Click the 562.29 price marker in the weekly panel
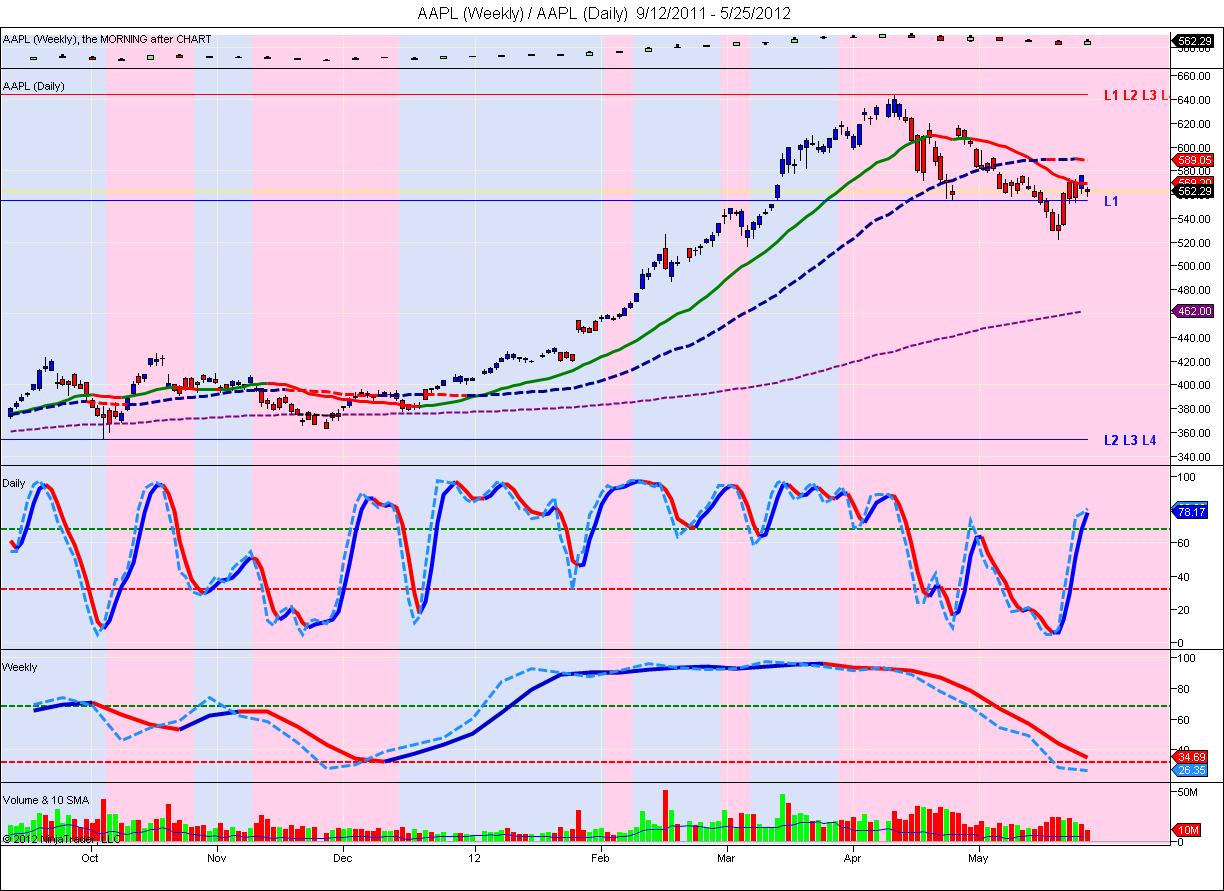Image resolution: width=1224 pixels, height=891 pixels. pyautogui.click(x=1194, y=40)
